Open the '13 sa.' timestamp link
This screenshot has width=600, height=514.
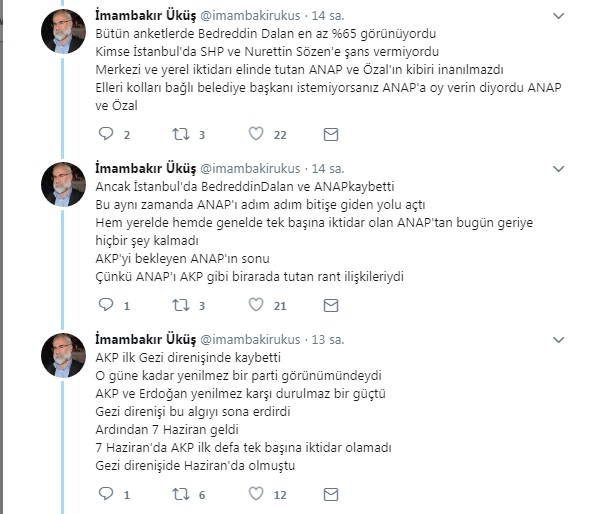pyautogui.click(x=324, y=339)
